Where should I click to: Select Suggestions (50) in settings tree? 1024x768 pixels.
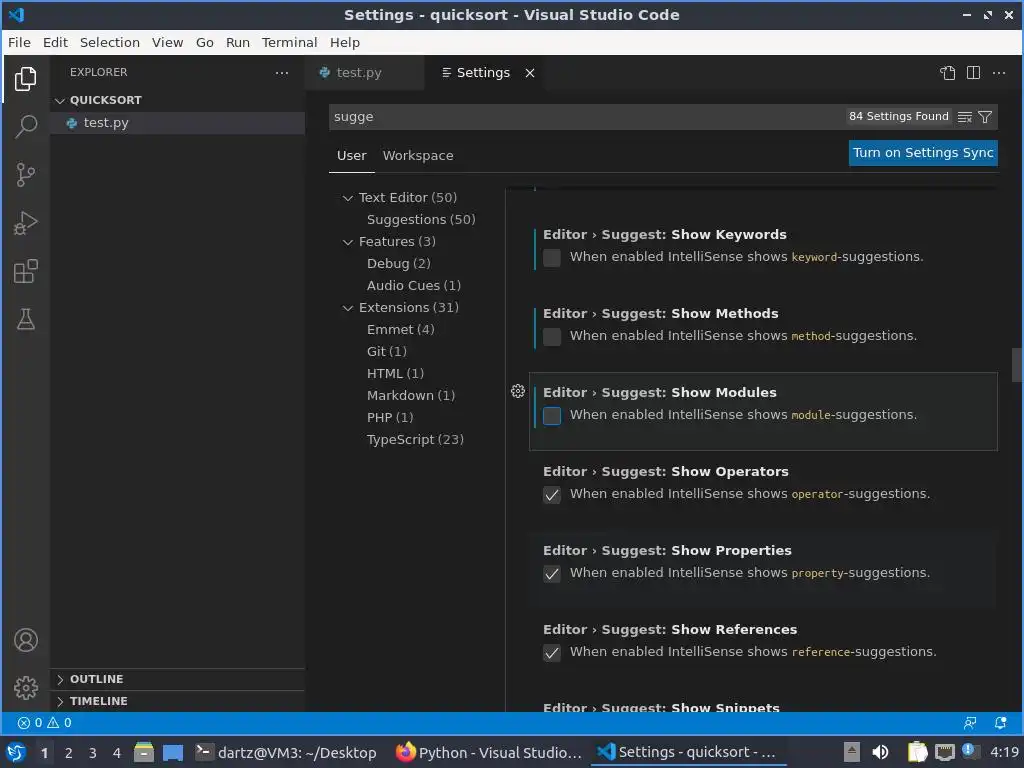point(421,219)
